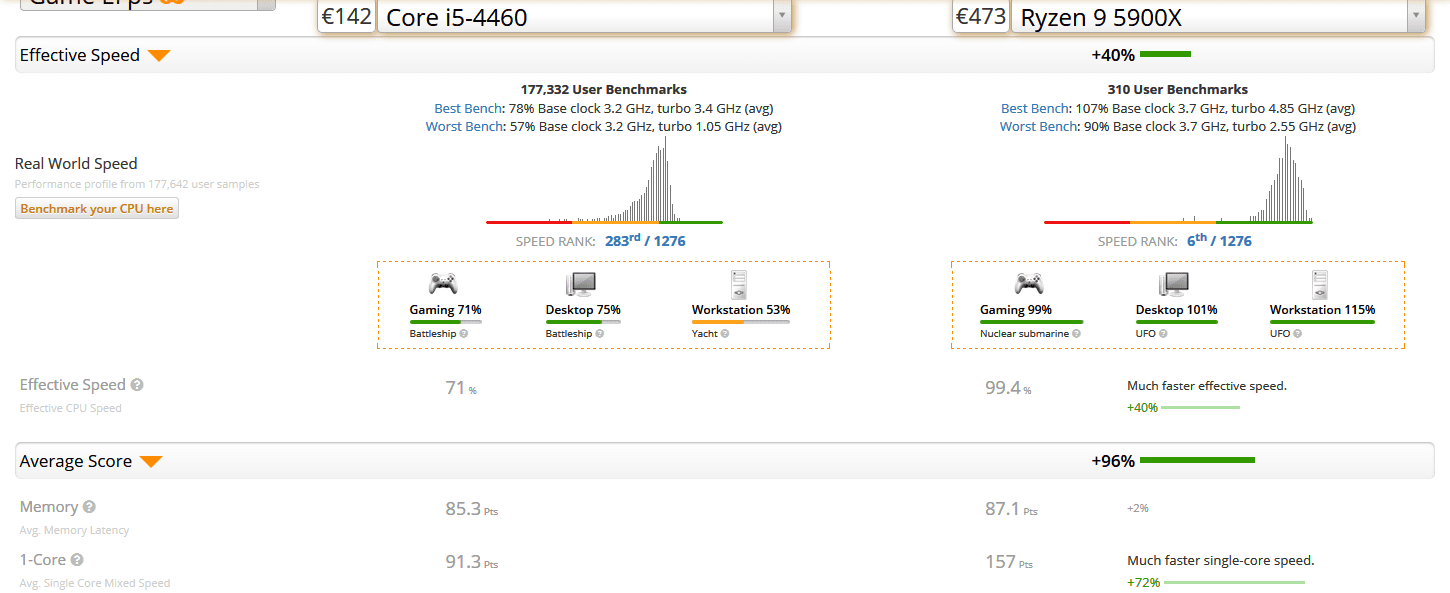Open the help icon beside UFO under Workstation 115%
Screen dimensions: 1450x593
point(1297,333)
